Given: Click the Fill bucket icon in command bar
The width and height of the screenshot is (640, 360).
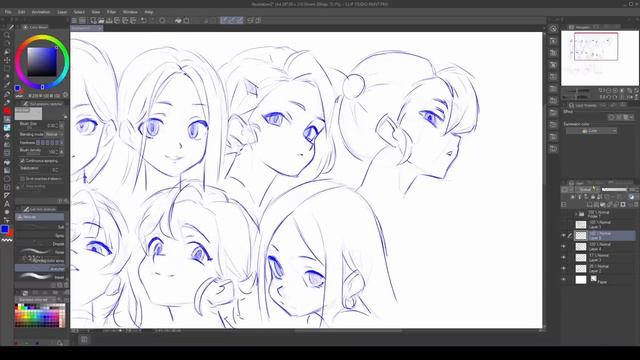Looking at the screenshot, I should click(178, 20).
